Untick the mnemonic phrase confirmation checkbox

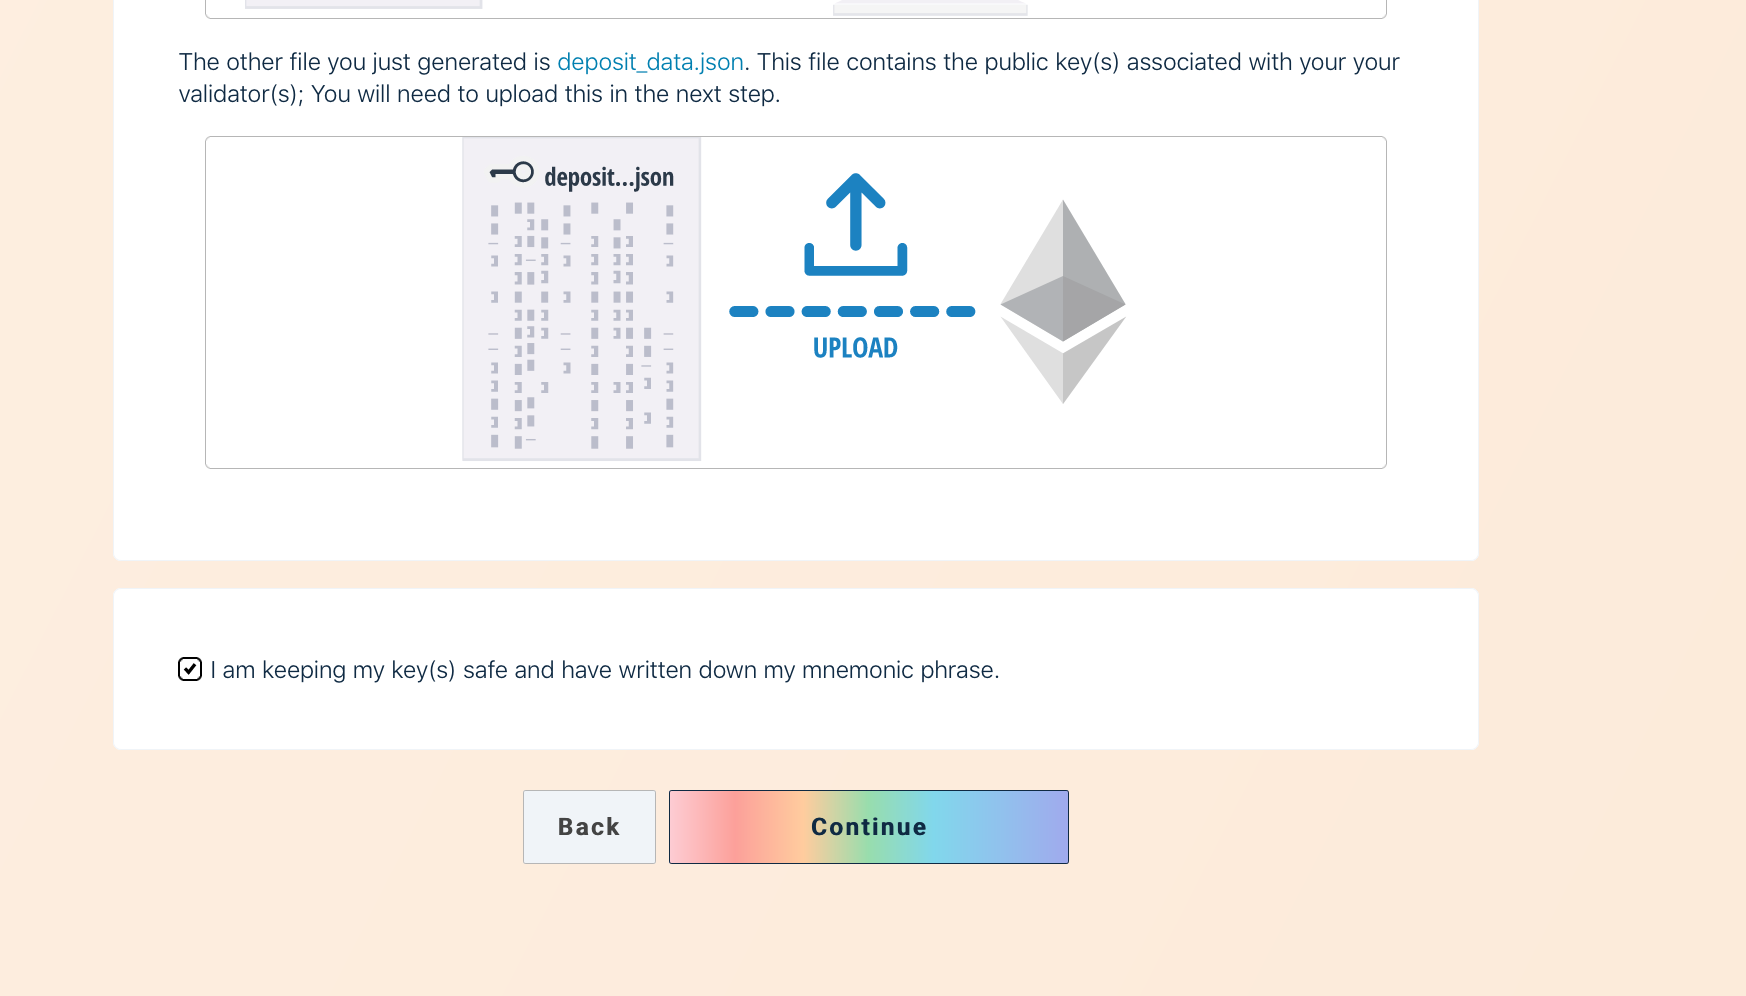[x=190, y=669]
